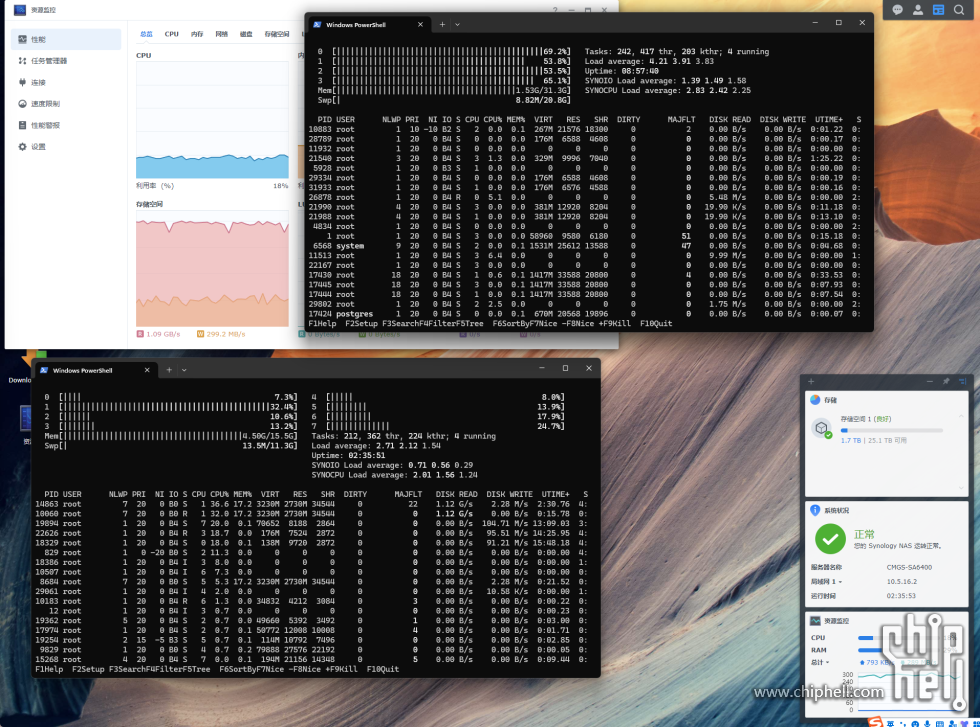Switch to the 磁盘 tab
The height and width of the screenshot is (727, 980).
point(246,34)
